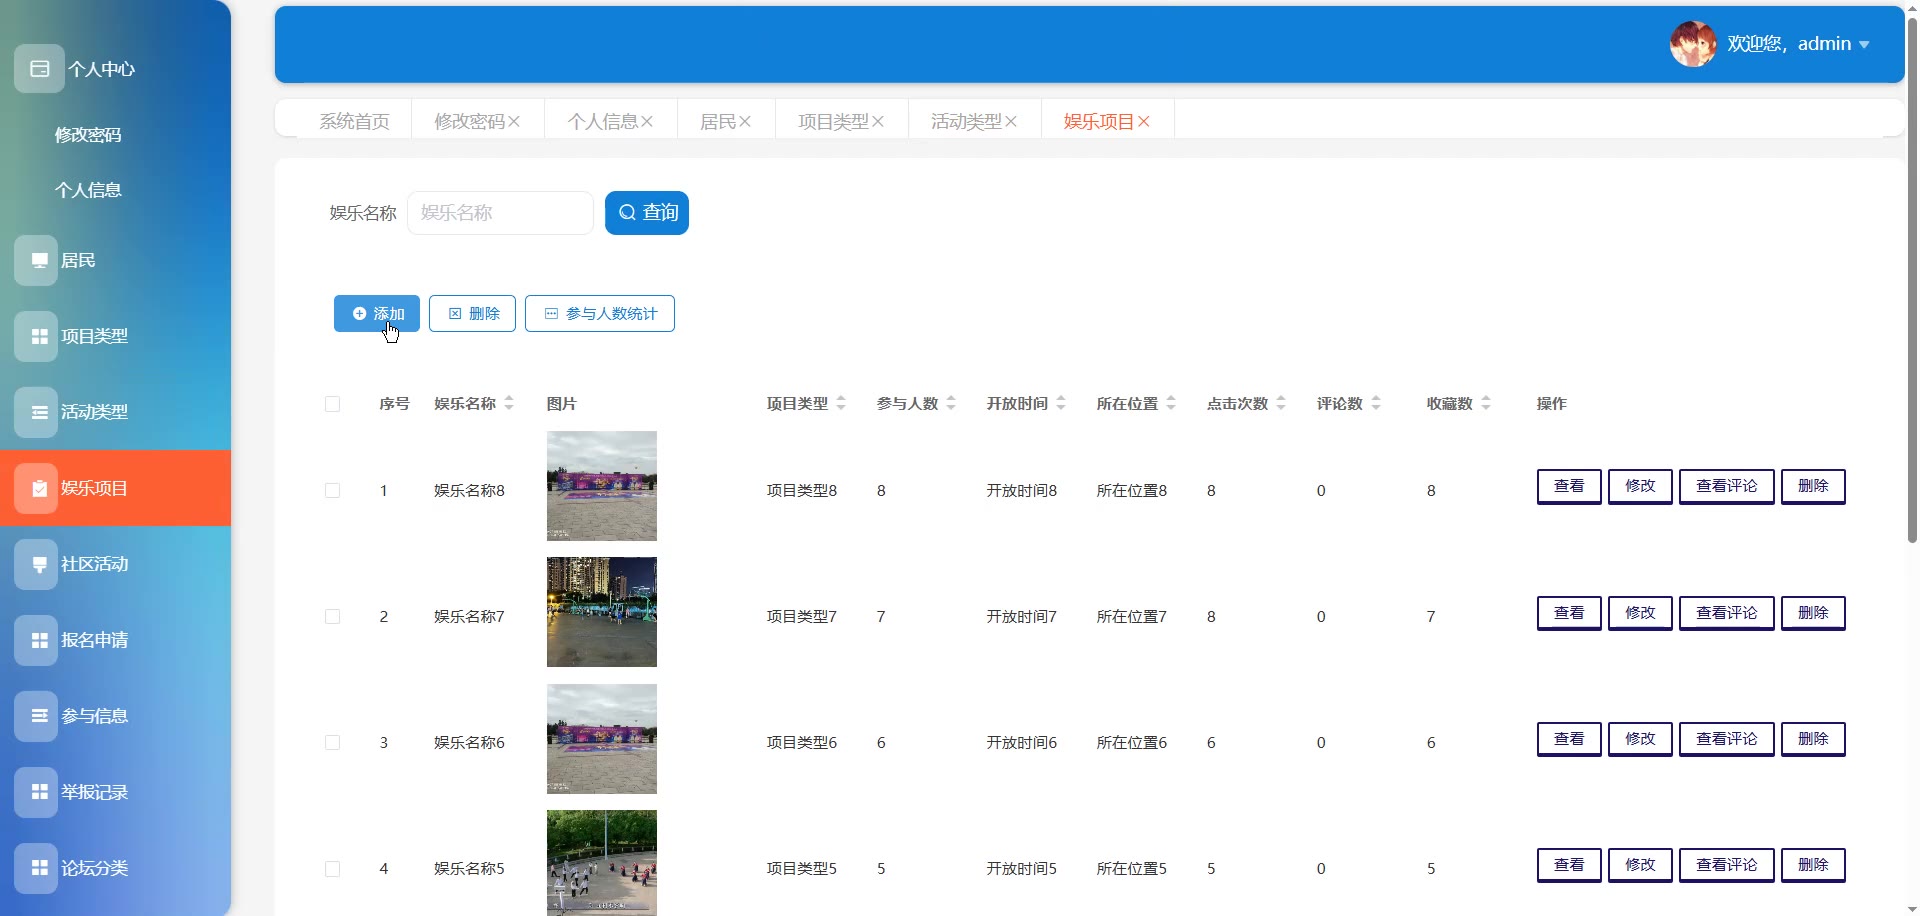Open 居民 via its monitor icon

point(37,261)
